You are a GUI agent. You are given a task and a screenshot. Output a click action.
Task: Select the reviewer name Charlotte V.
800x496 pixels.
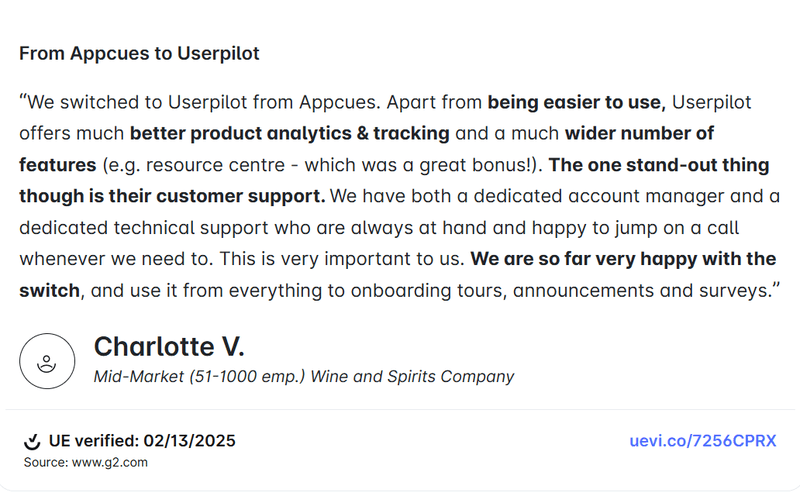point(169,347)
